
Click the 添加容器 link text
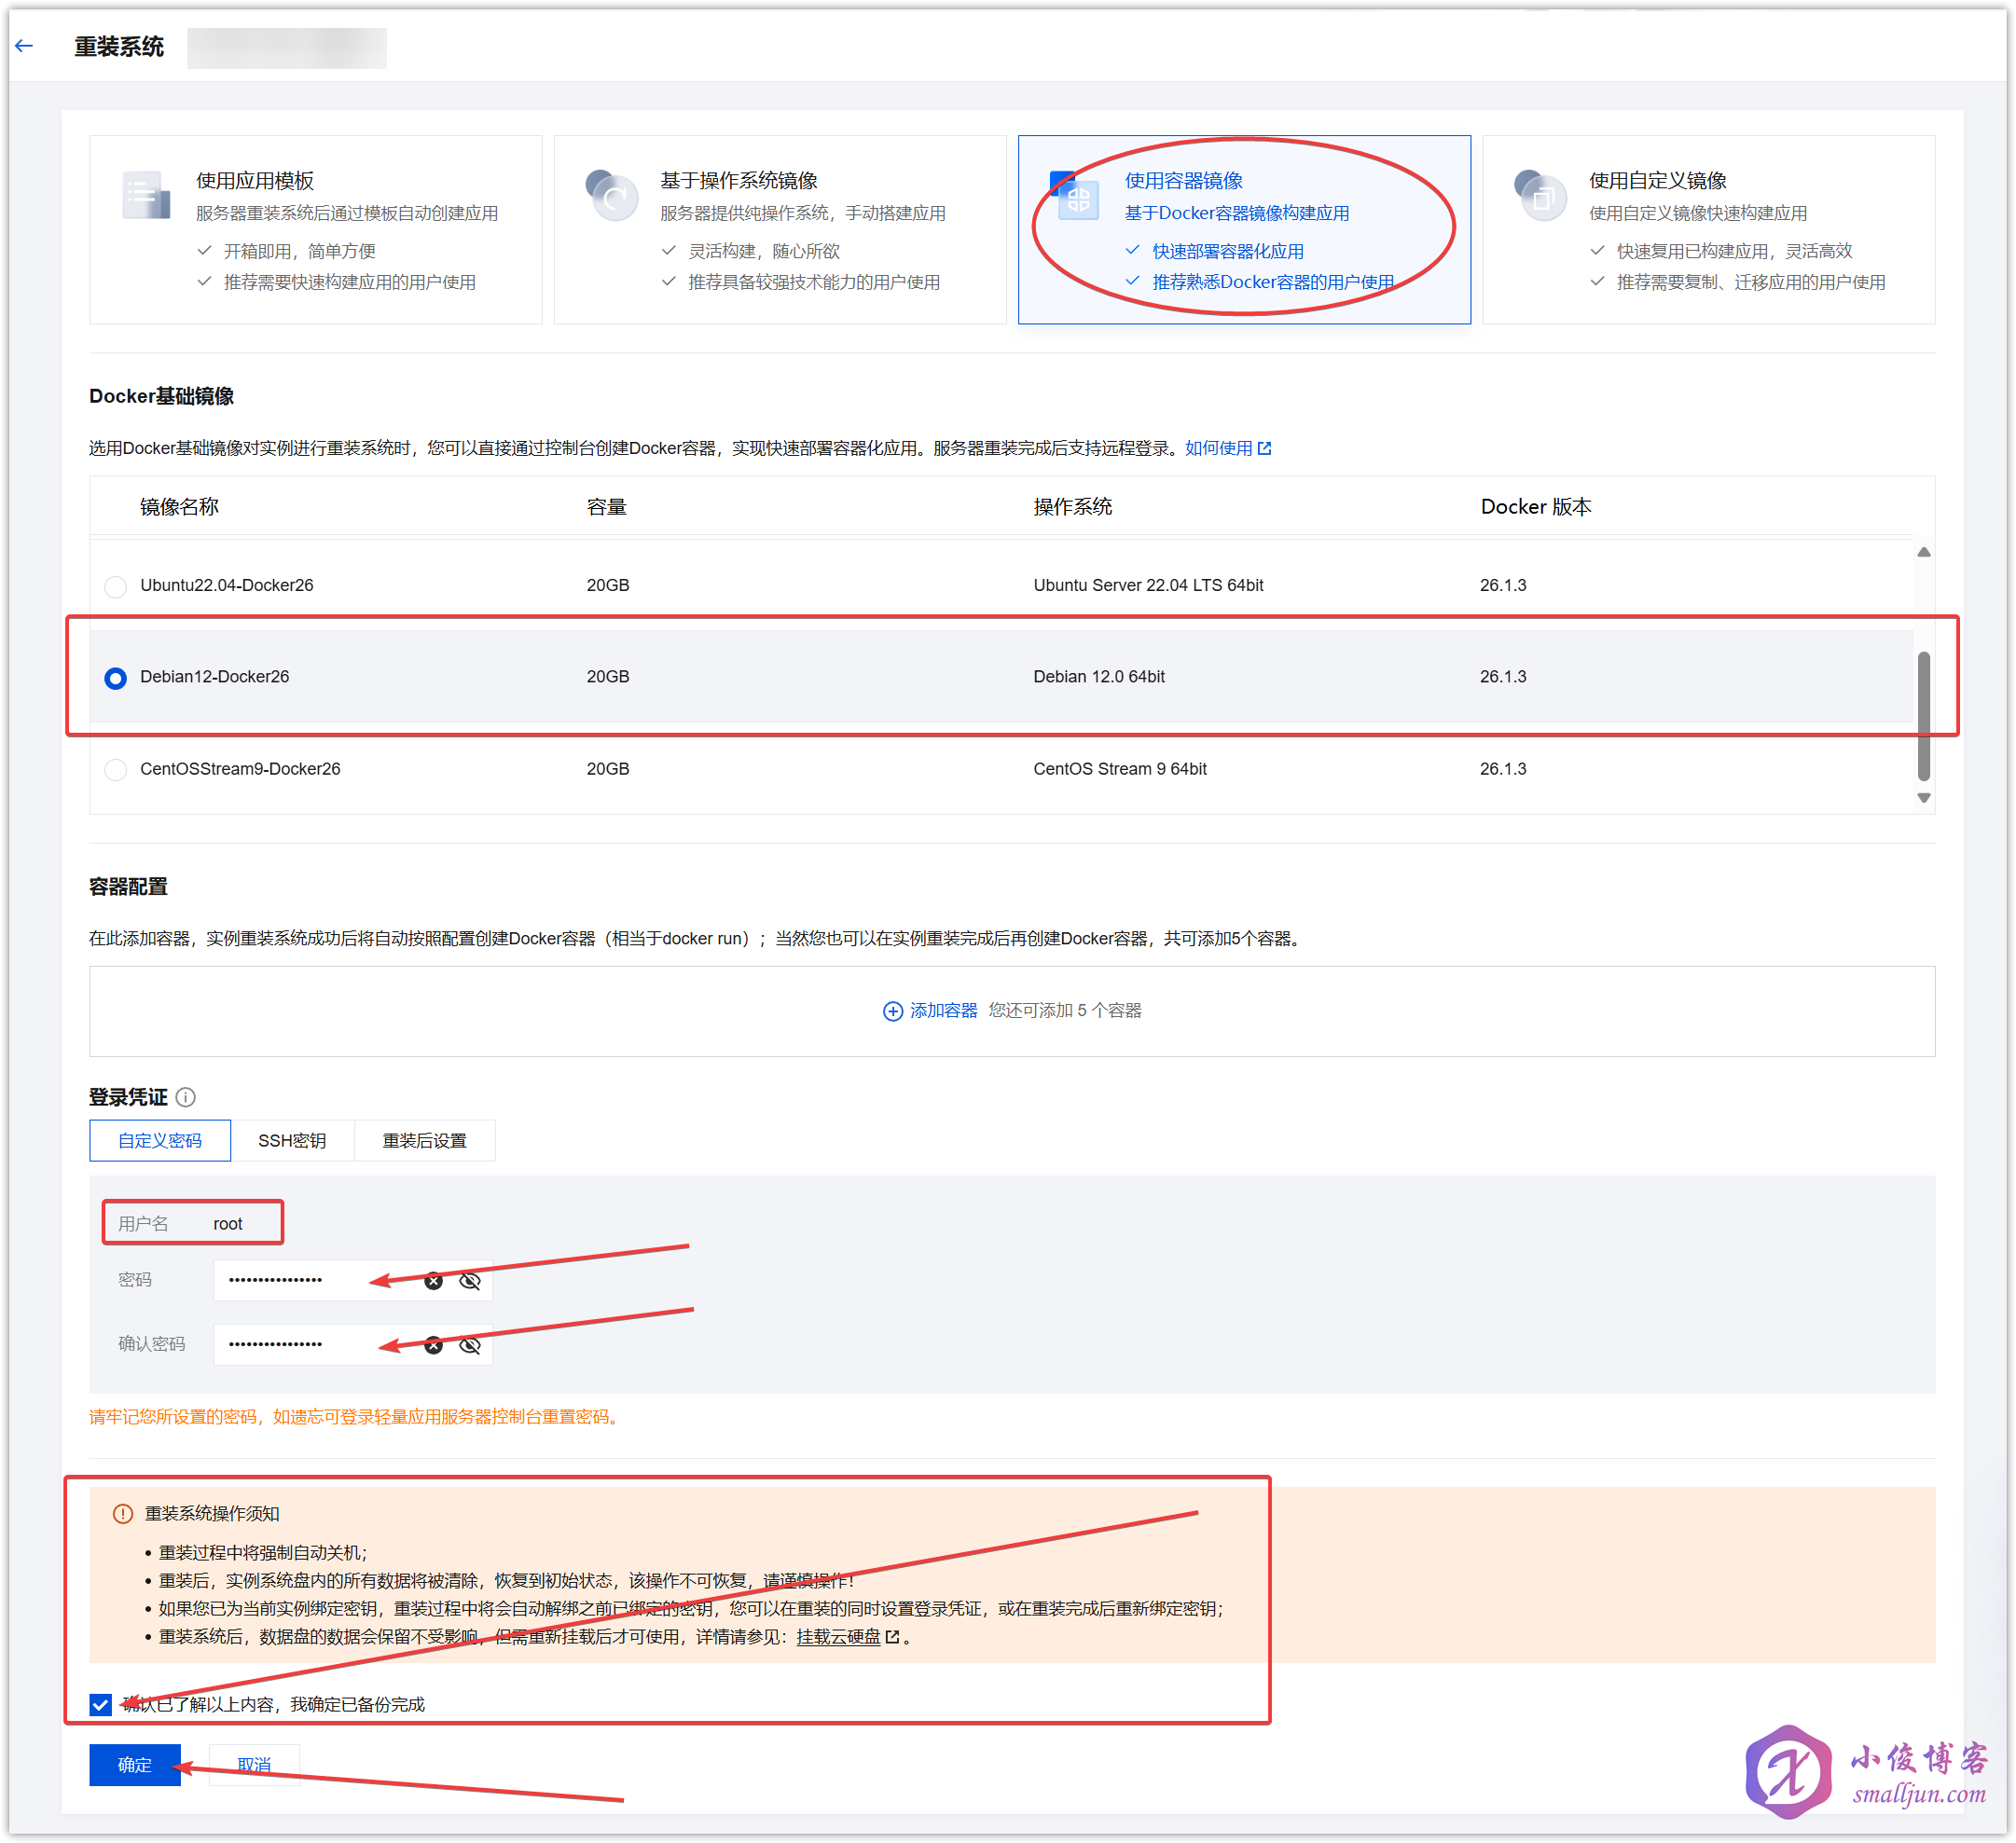(x=943, y=1010)
